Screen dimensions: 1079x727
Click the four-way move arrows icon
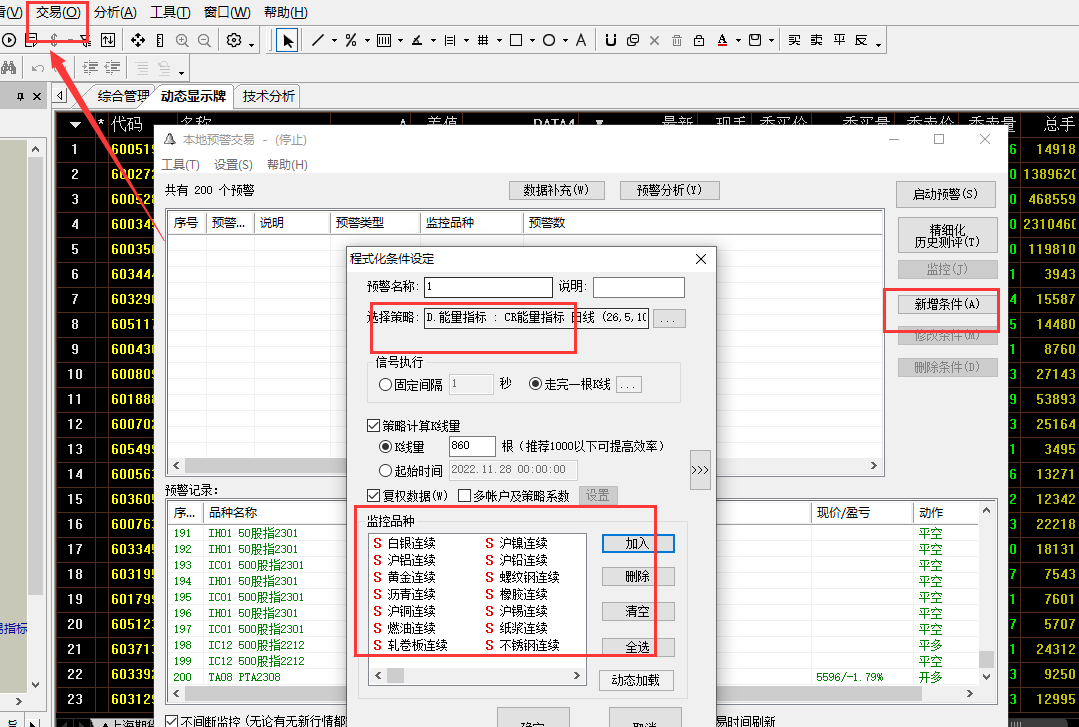pyautogui.click(x=138, y=40)
